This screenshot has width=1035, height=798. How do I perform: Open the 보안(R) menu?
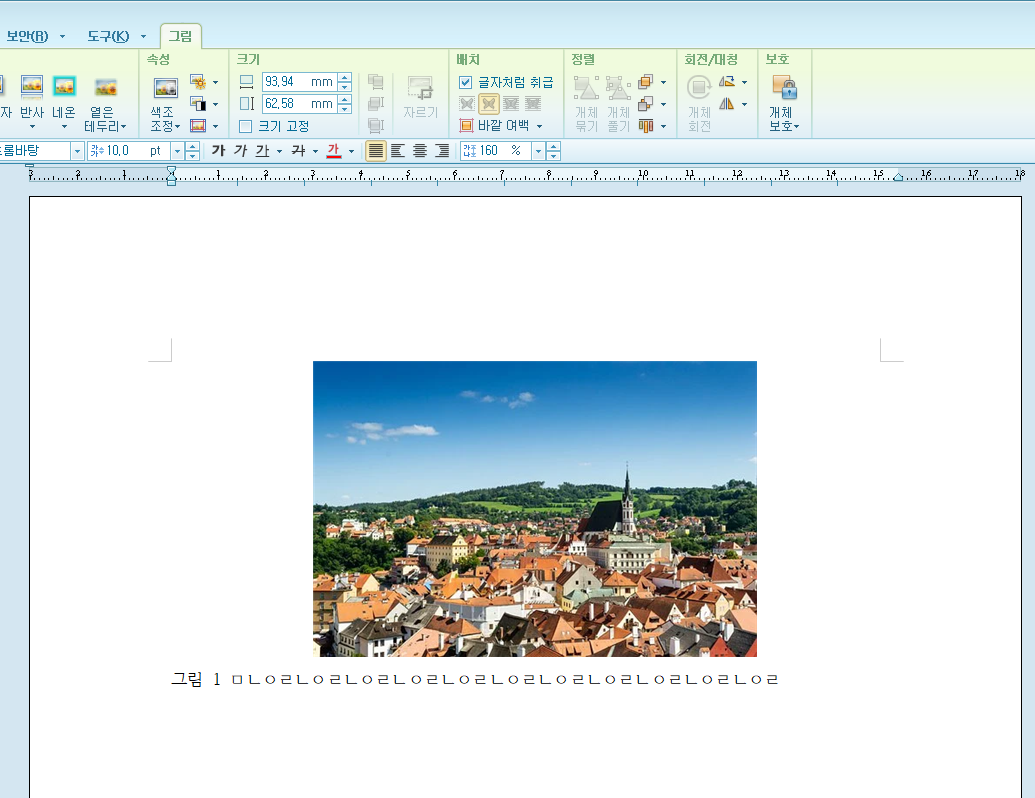[x=26, y=36]
